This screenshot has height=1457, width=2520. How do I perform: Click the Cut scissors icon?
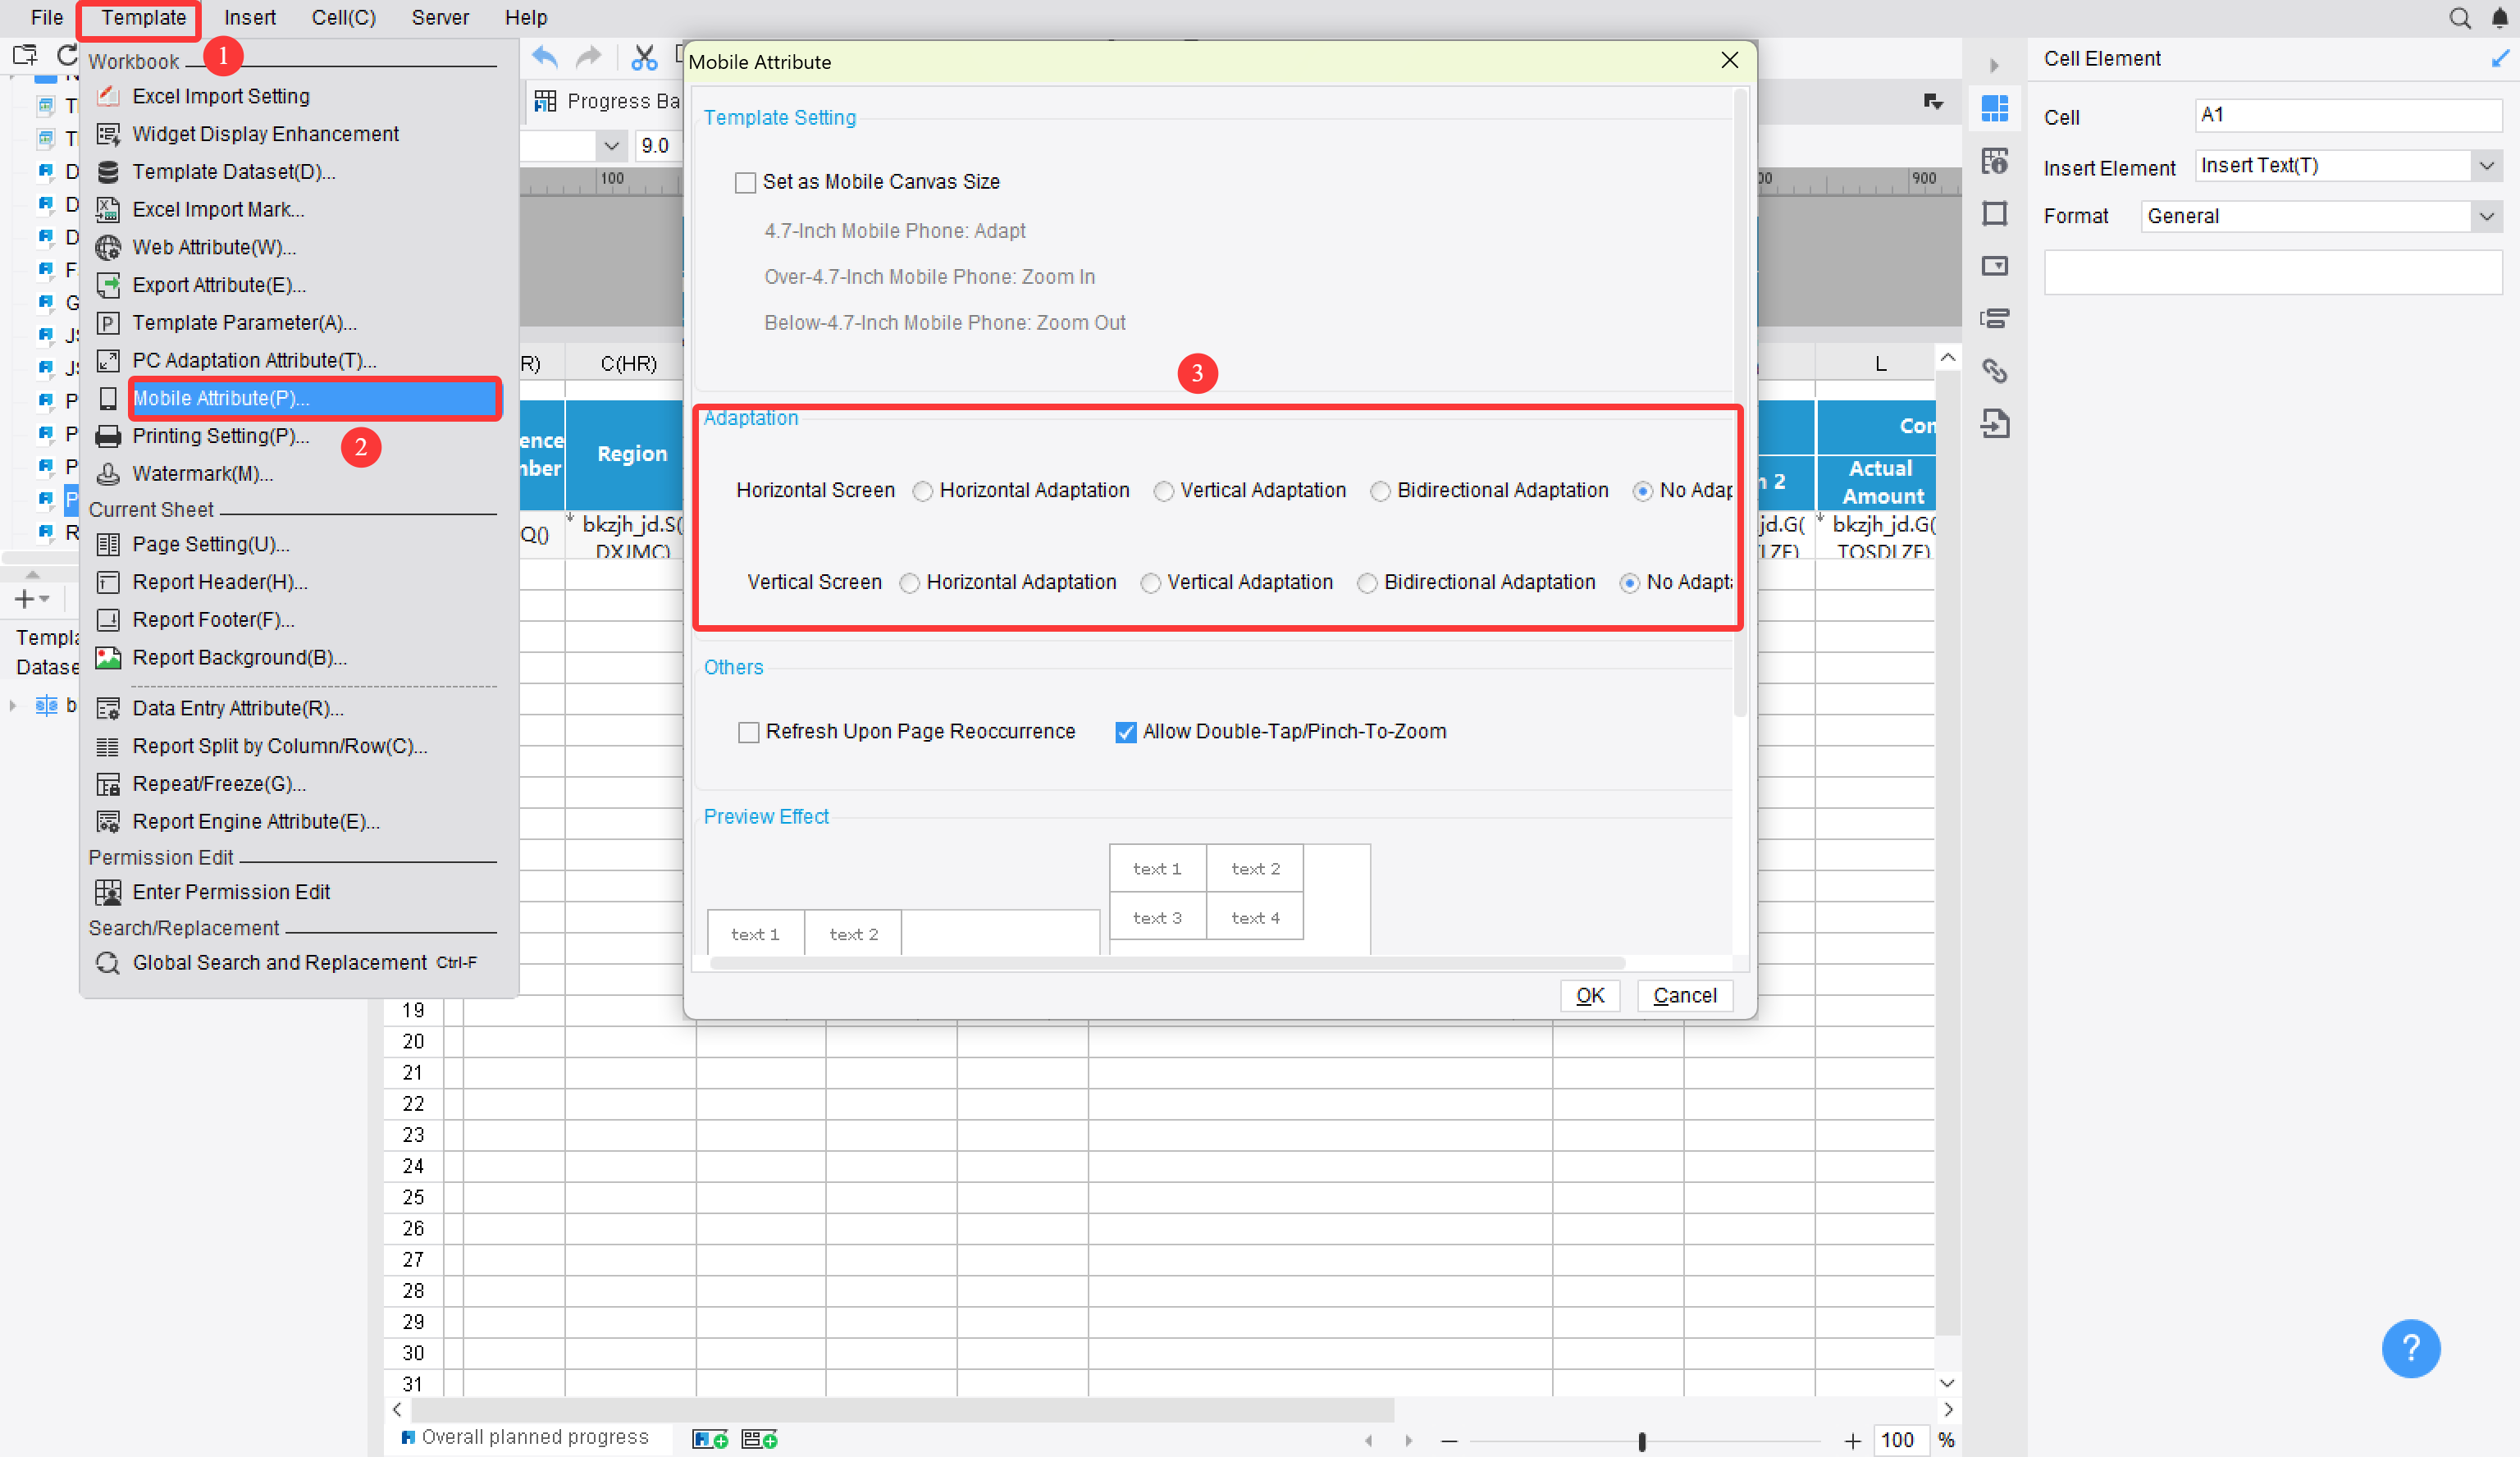tap(644, 58)
